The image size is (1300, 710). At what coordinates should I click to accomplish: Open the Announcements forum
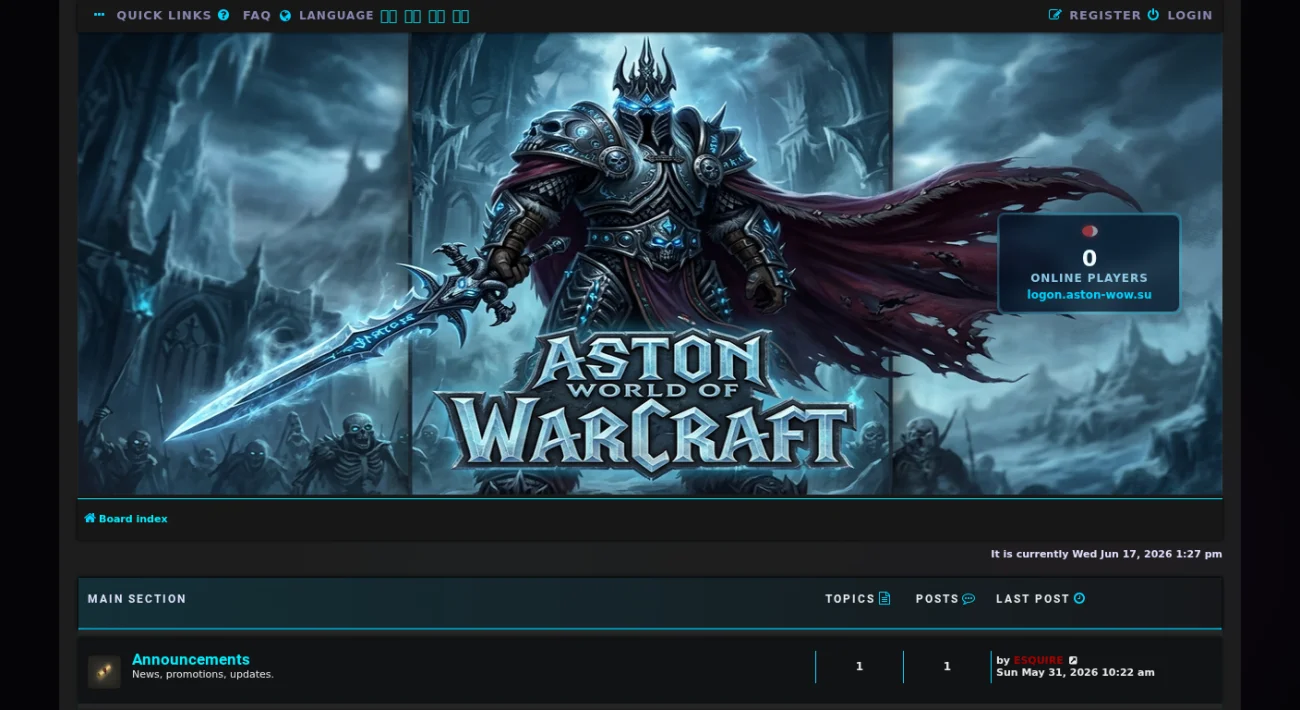[191, 660]
